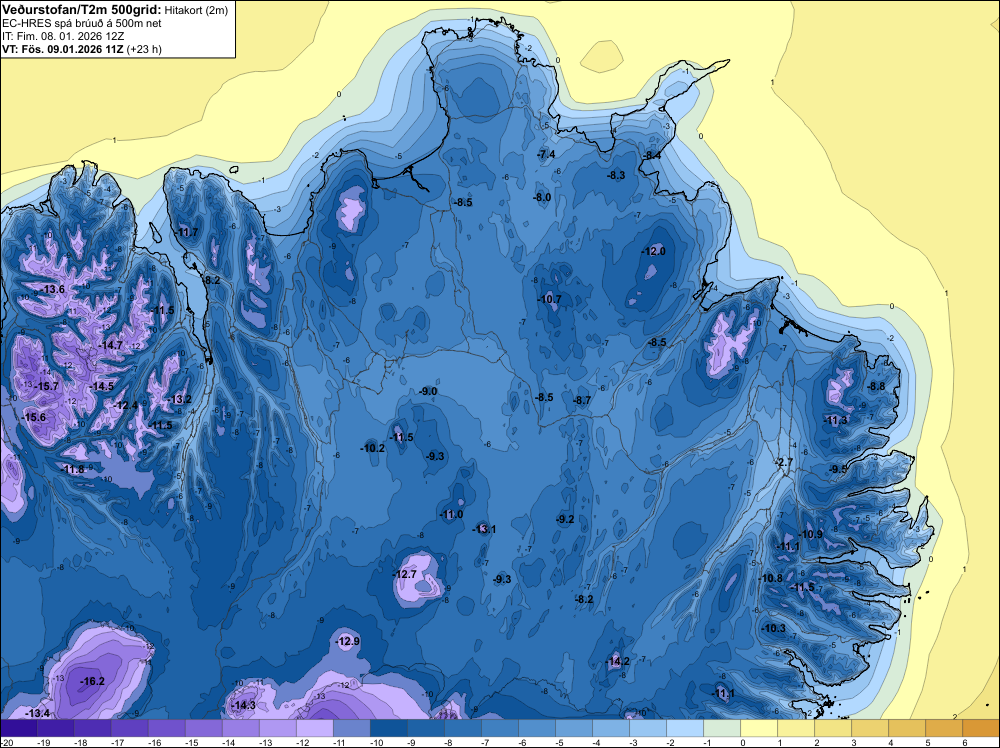1000x748 pixels.
Task: Click the -10.3 temperature value
Action: coord(774,629)
